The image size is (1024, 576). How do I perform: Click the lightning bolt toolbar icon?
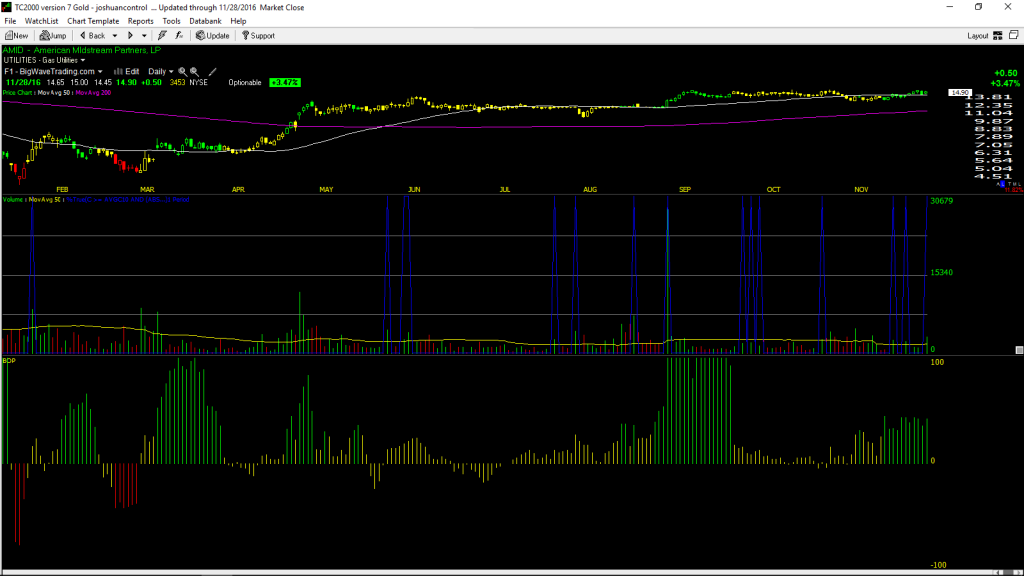click(x=162, y=36)
